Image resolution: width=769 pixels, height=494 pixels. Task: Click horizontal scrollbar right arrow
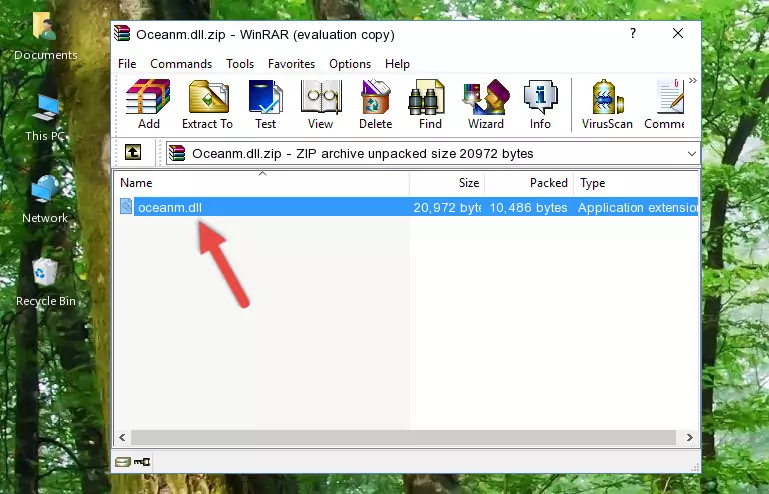pos(689,437)
